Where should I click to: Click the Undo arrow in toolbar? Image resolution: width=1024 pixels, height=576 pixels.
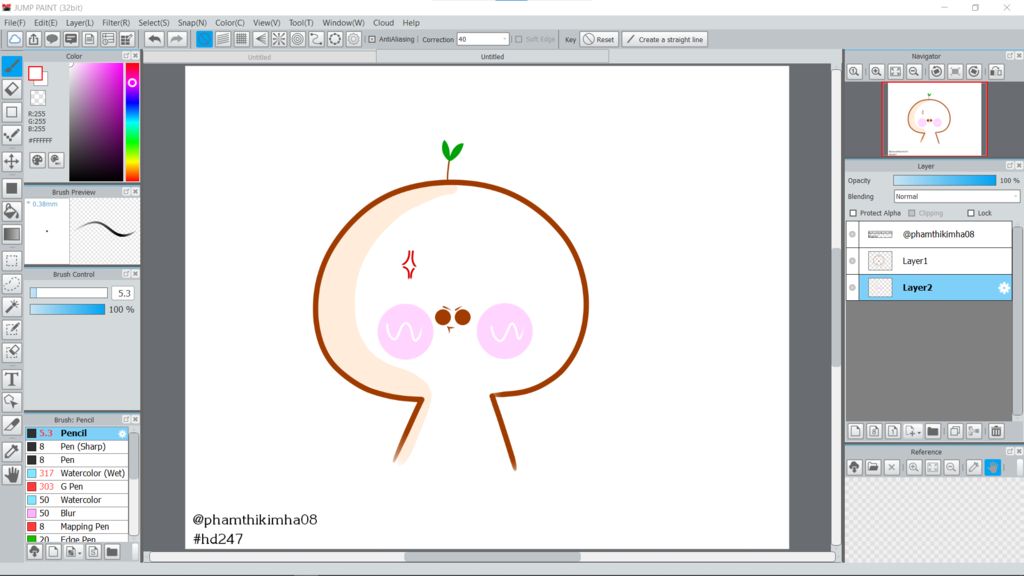pos(154,39)
